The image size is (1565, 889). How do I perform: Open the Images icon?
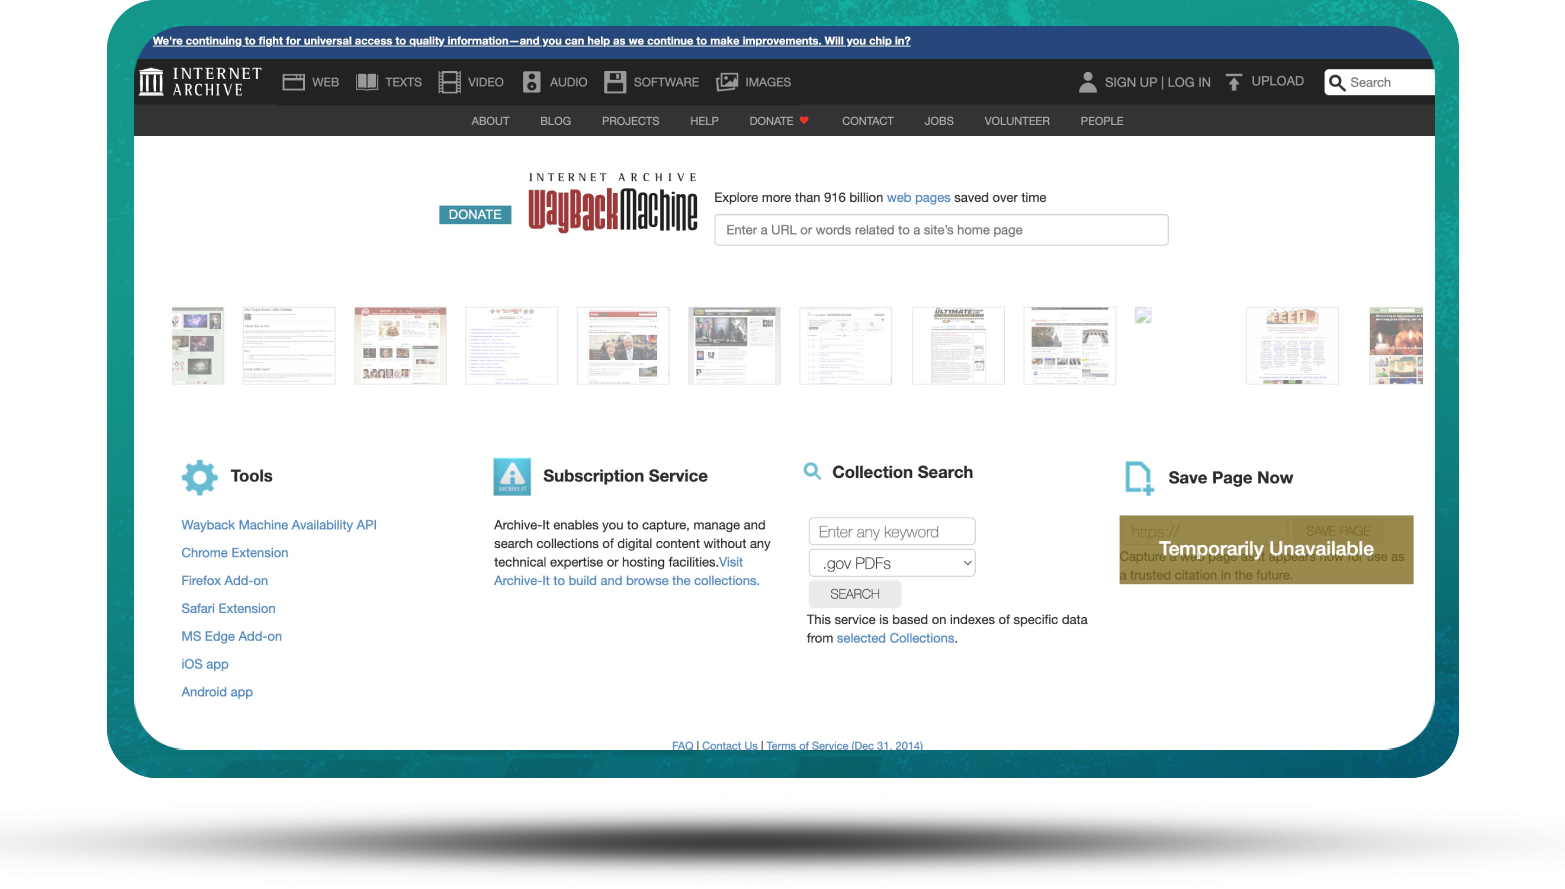[727, 82]
